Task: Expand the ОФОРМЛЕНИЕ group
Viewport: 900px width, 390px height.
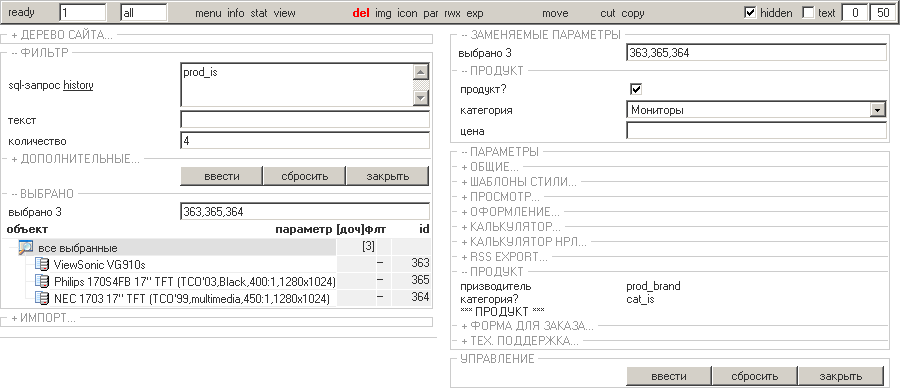Action: point(510,212)
